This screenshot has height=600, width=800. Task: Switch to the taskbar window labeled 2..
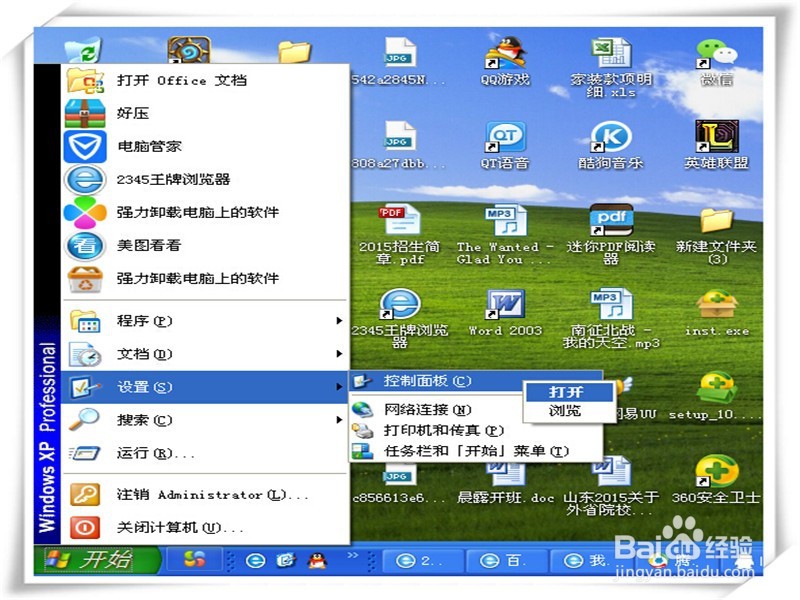click(x=423, y=561)
